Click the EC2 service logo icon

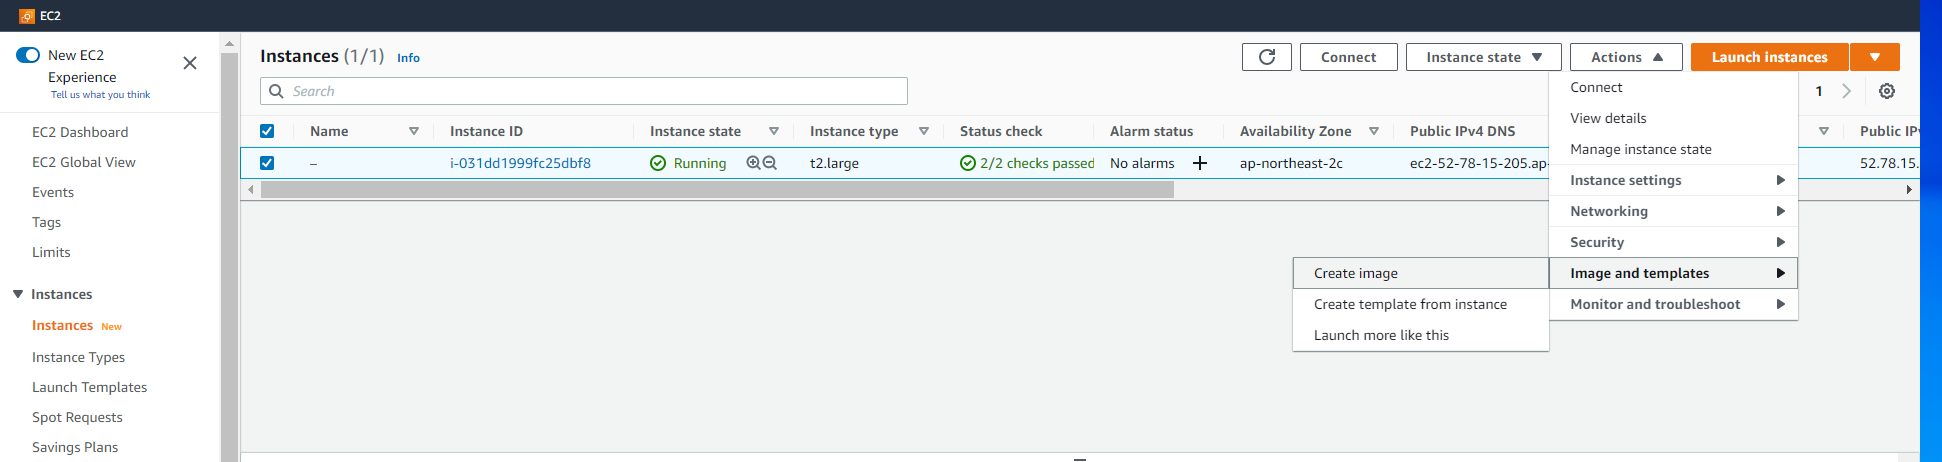(27, 16)
